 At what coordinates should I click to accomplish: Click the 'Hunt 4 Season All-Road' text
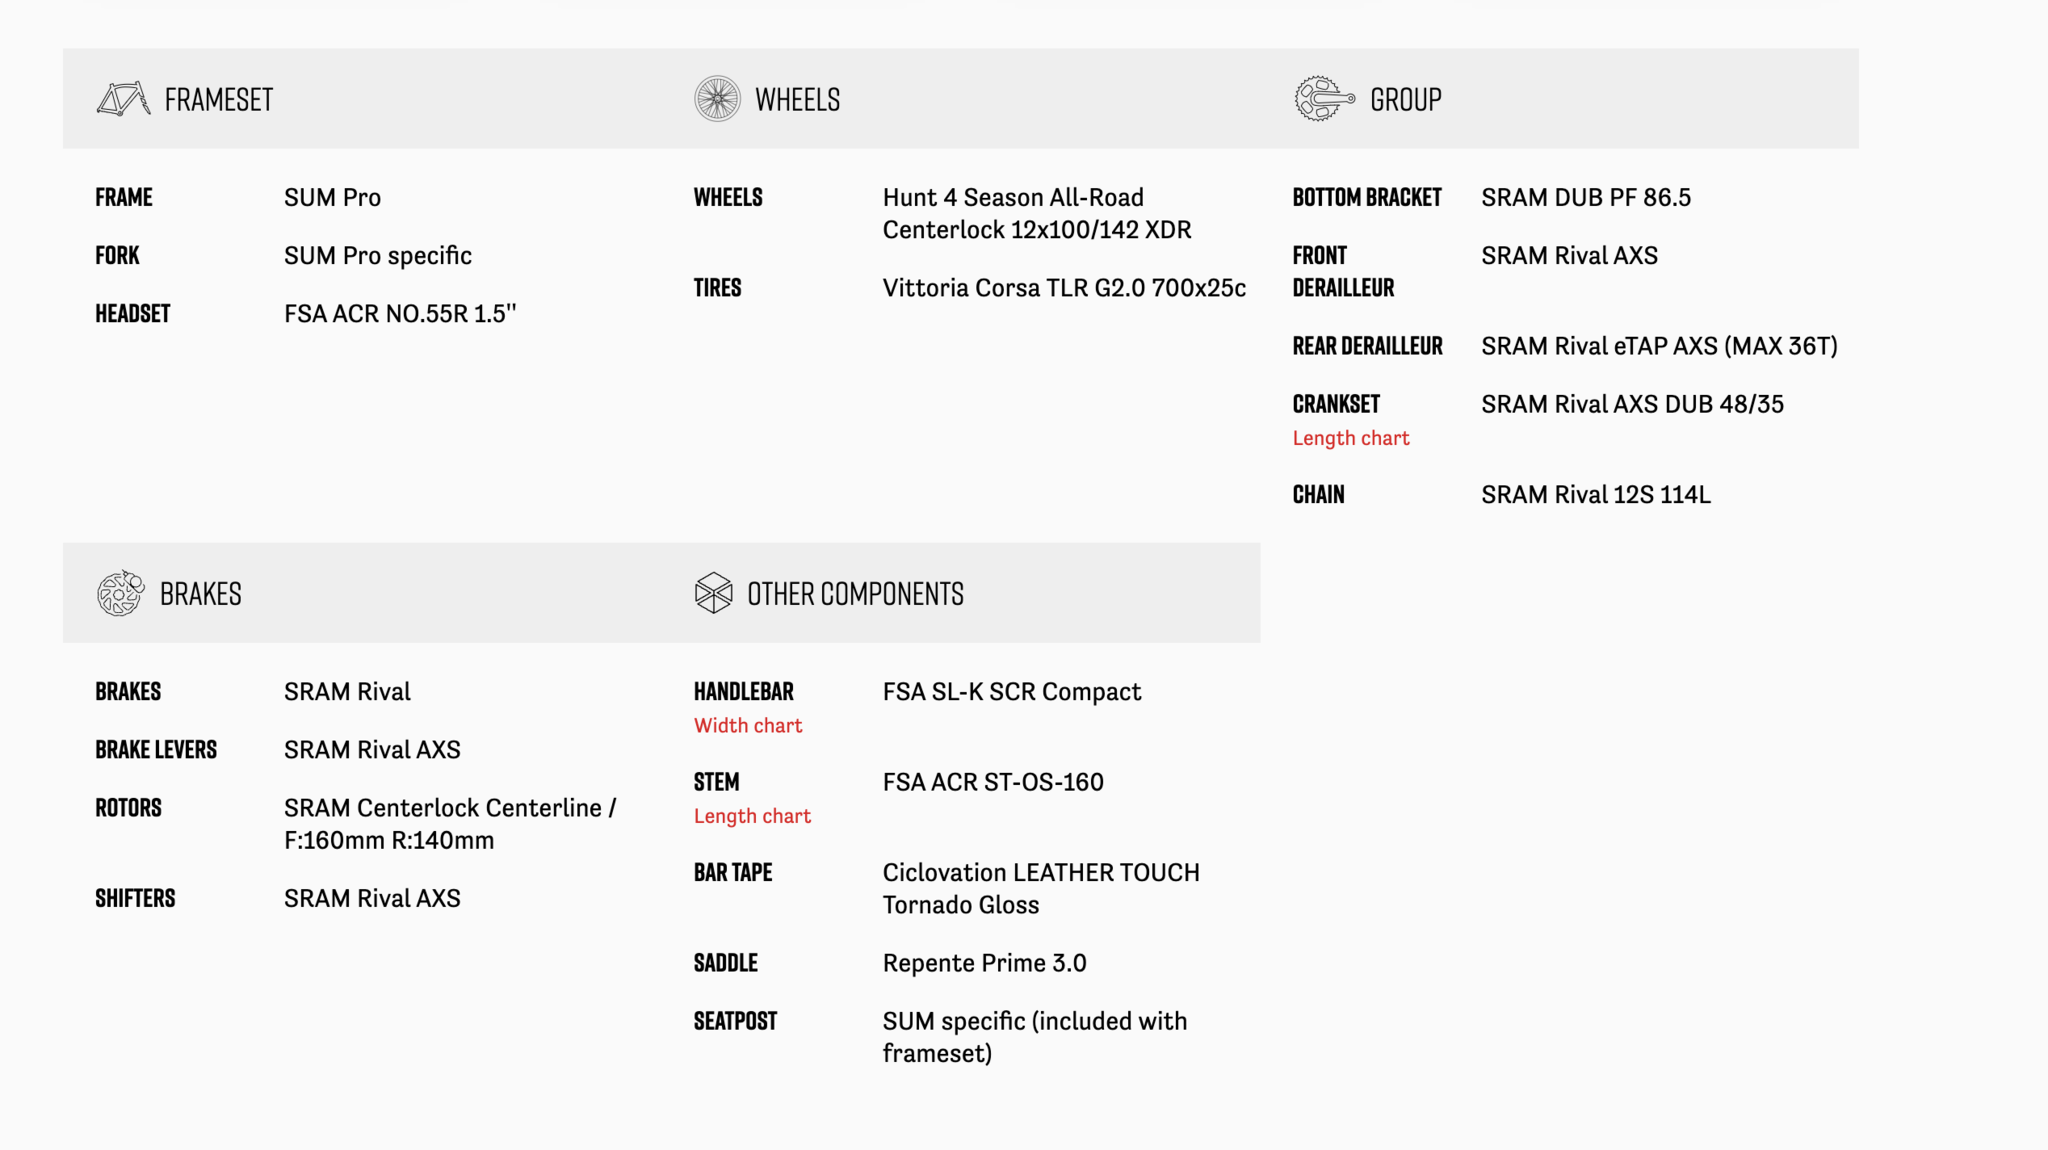click(x=1013, y=197)
